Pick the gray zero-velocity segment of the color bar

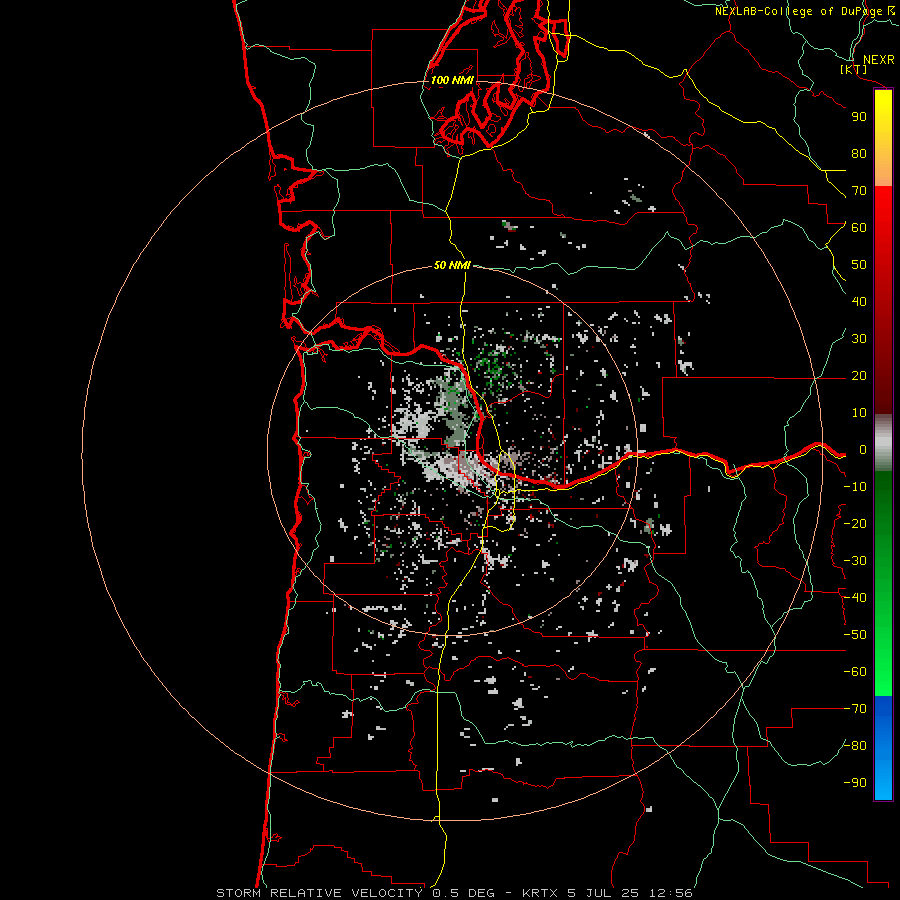883,443
